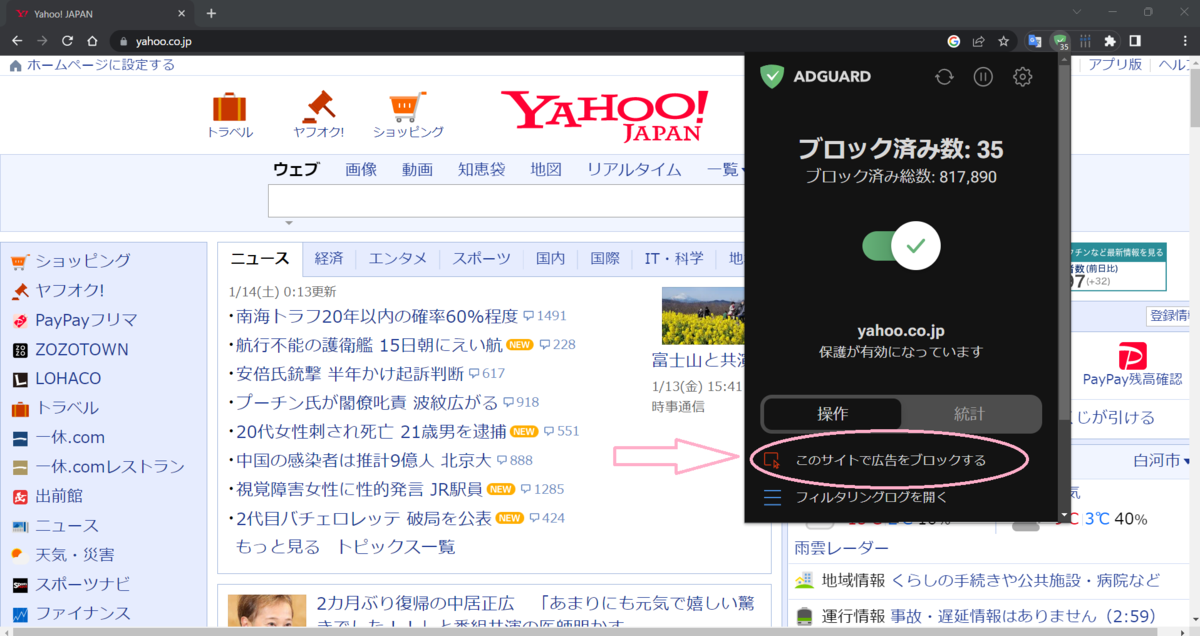The image size is (1200, 636).
Task: Click the browser home icon
Action: tap(92, 41)
